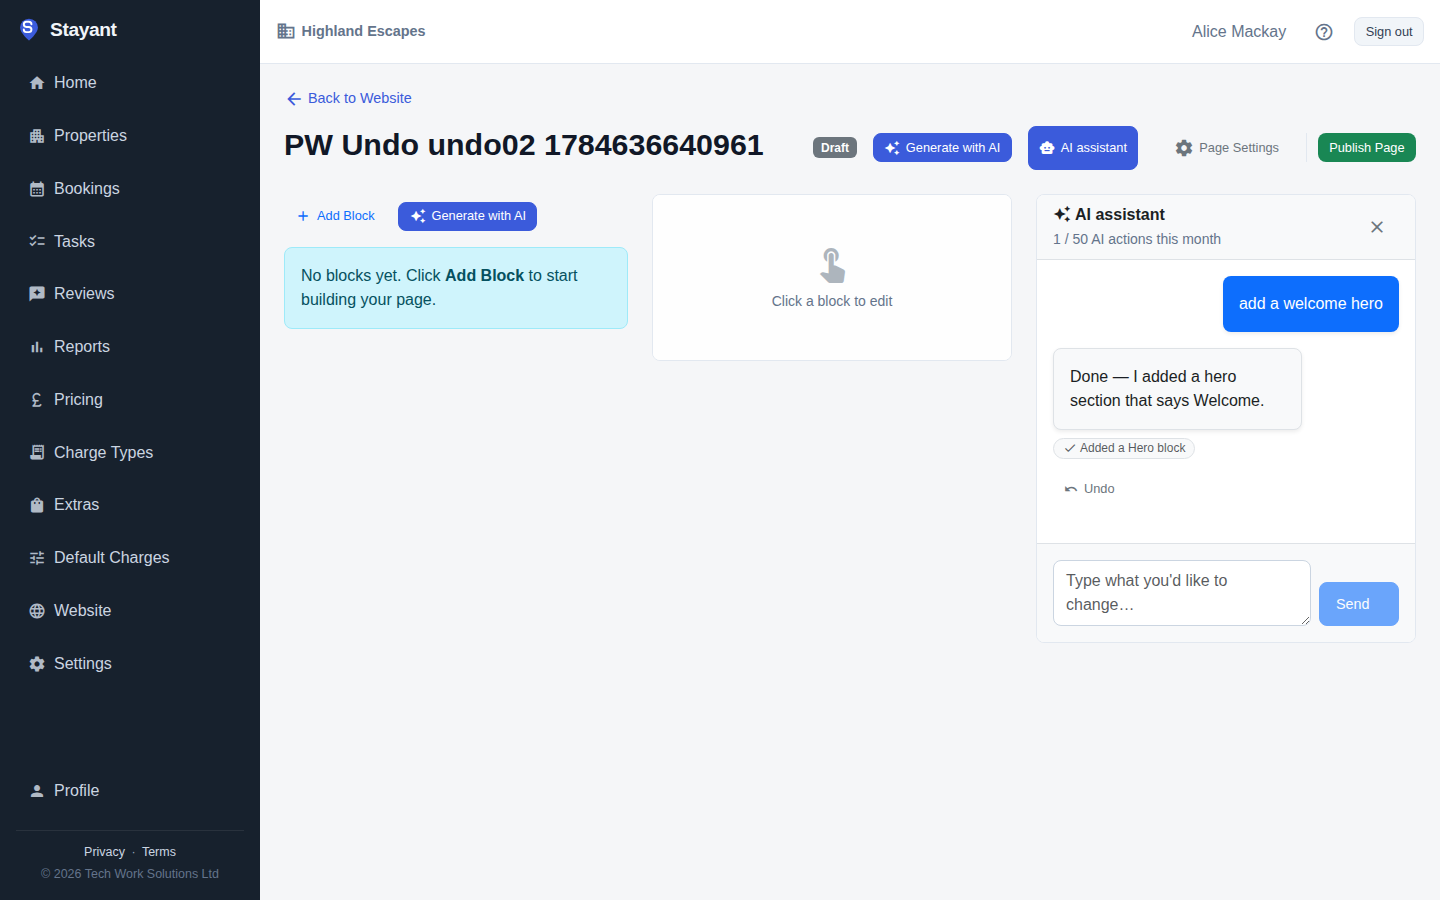Screen dimensions: 1440x900
Task: Open the Terms link in the footer
Action: [159, 852]
